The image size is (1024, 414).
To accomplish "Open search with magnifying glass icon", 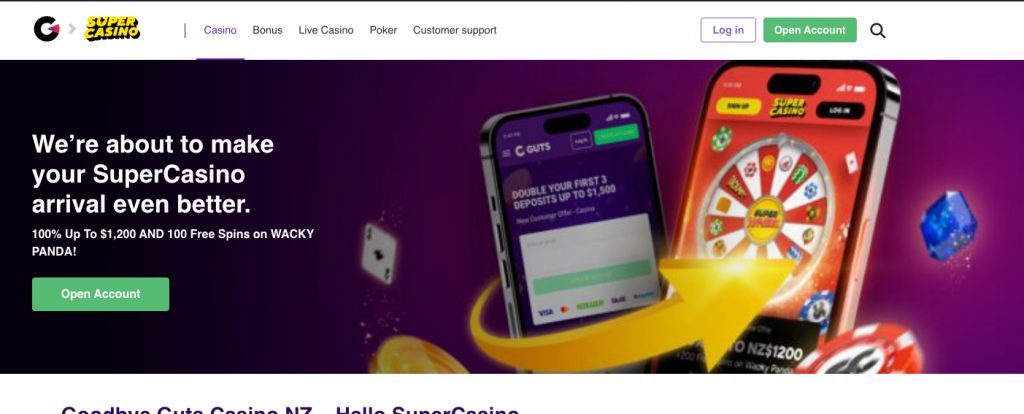I will click(x=878, y=30).
